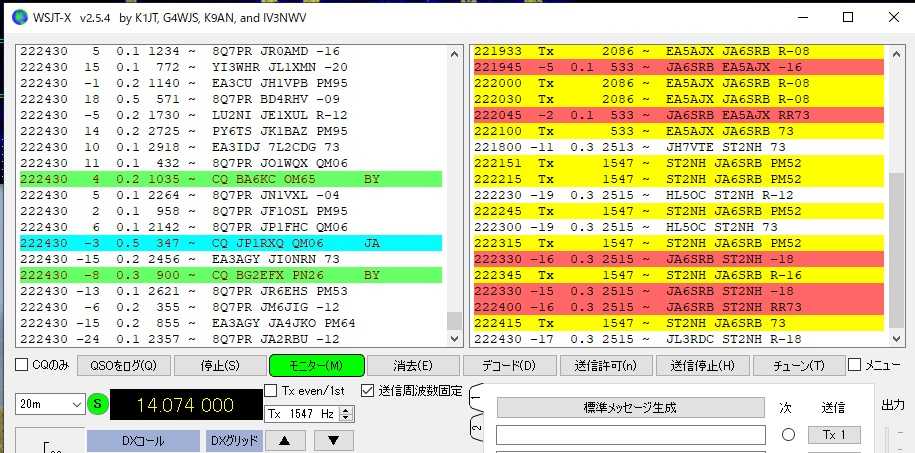The width and height of the screenshot is (915, 453).
Task: Toggle the green モニター(M) button
Action: 317,366
